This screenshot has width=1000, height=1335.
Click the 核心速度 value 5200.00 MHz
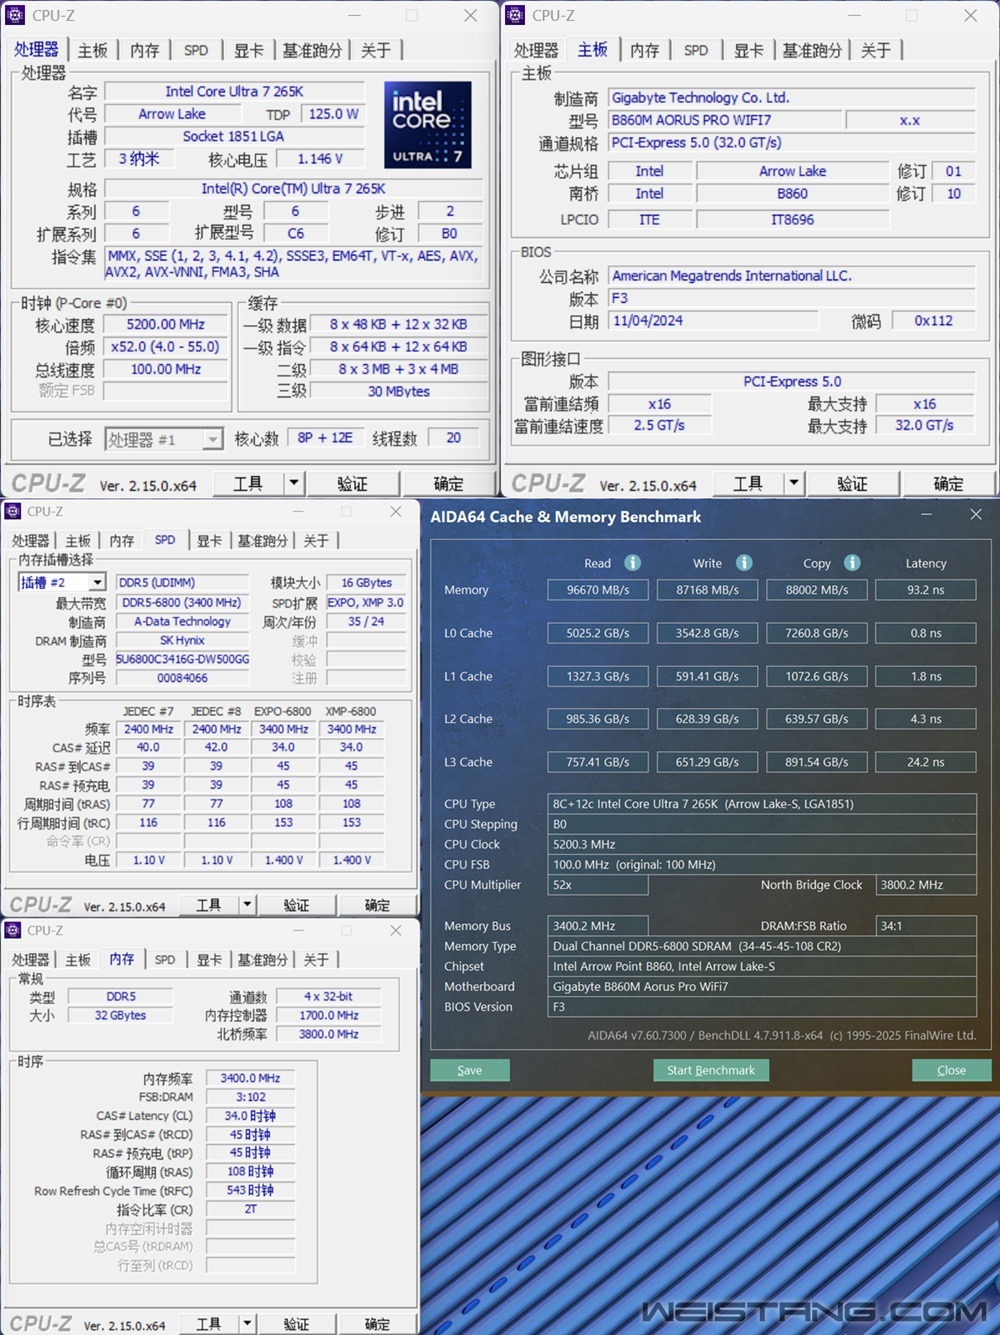coord(165,324)
